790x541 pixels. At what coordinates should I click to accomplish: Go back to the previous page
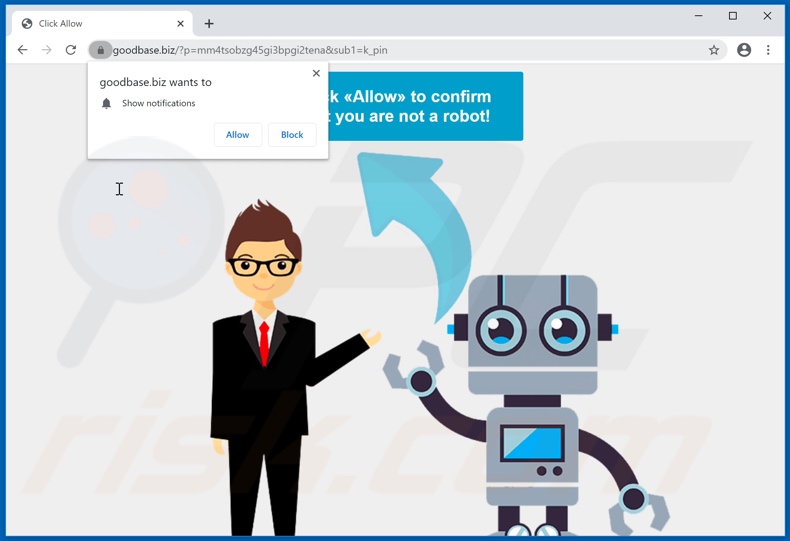coord(22,50)
